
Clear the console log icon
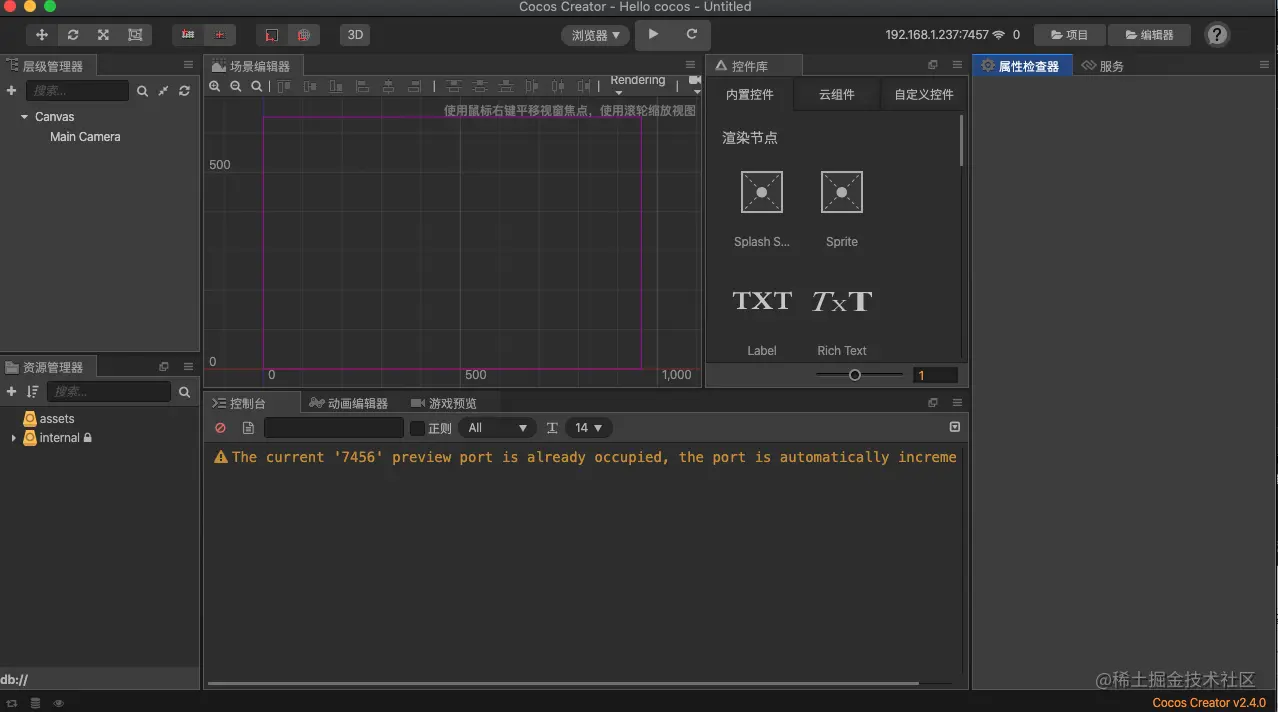point(220,428)
